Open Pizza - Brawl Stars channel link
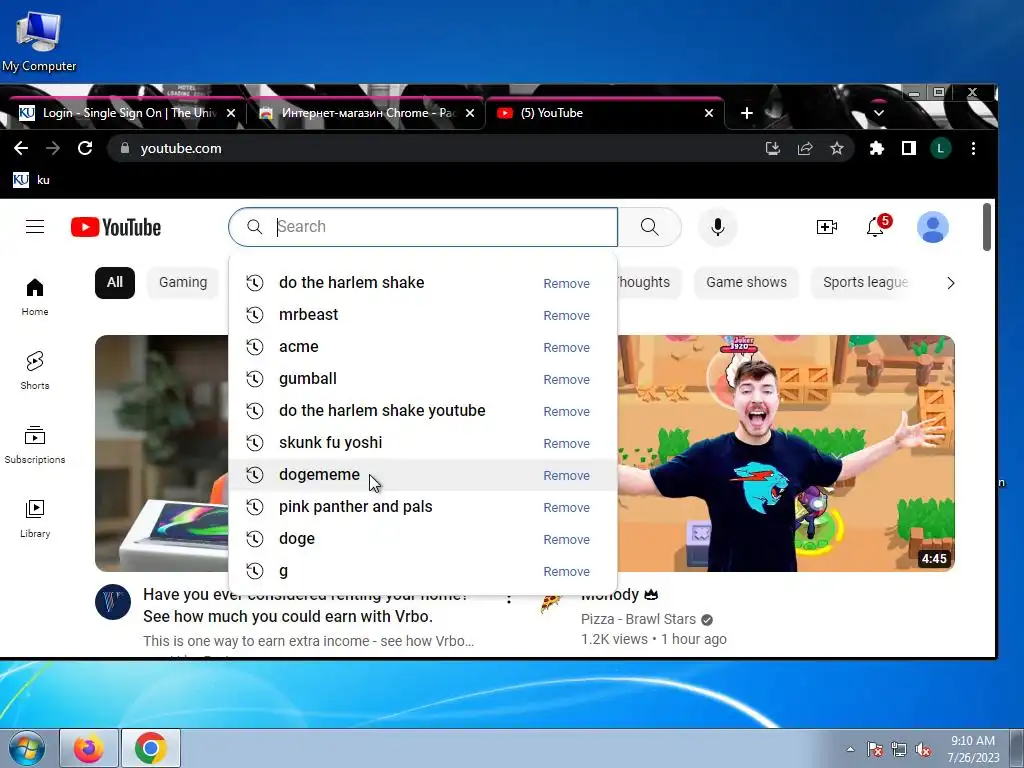 coord(638,619)
